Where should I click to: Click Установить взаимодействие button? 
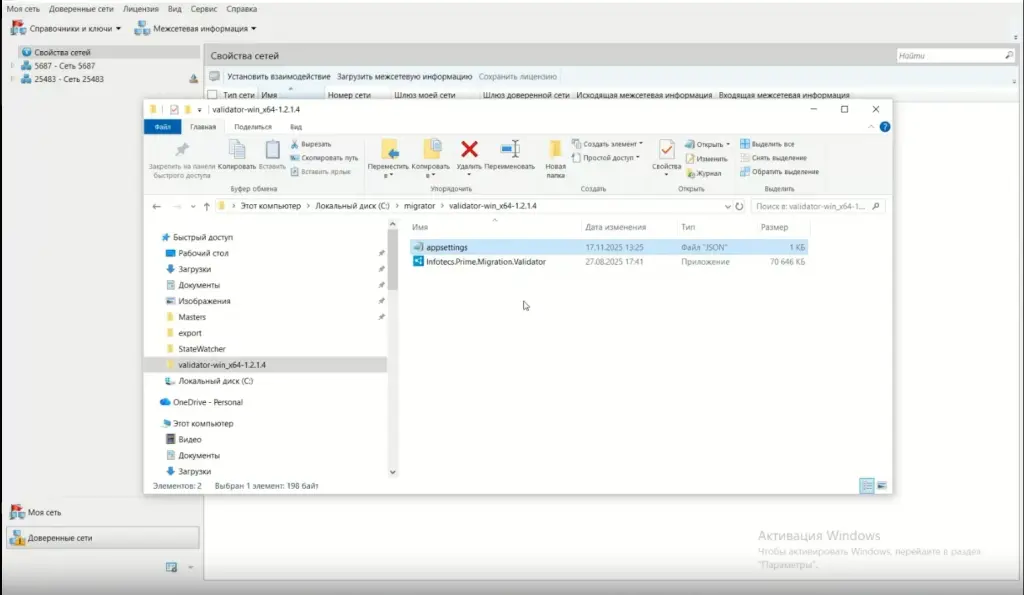pyautogui.click(x=278, y=76)
